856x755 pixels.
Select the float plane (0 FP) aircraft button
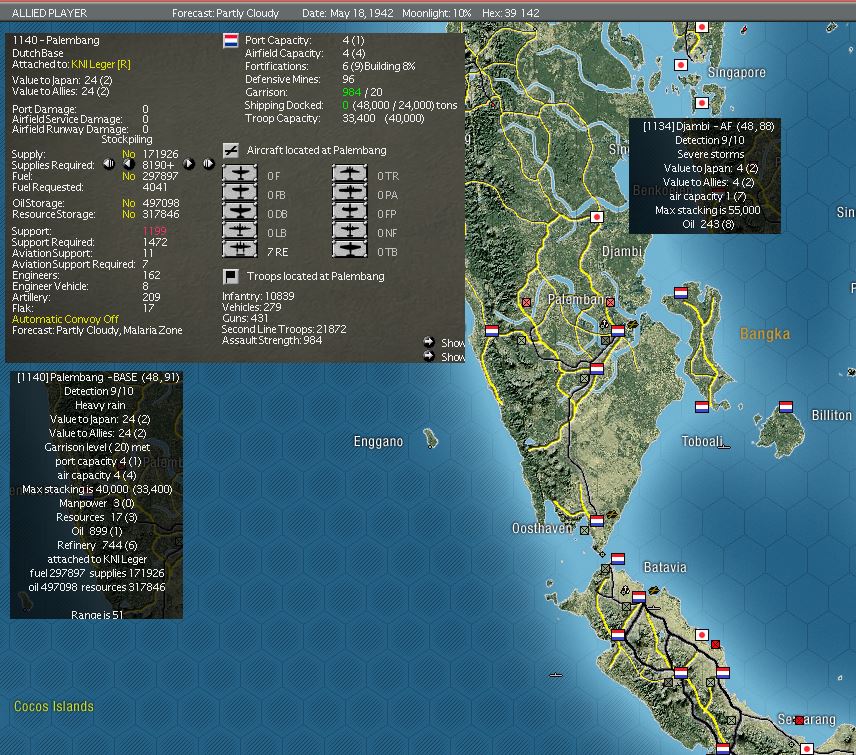point(350,213)
